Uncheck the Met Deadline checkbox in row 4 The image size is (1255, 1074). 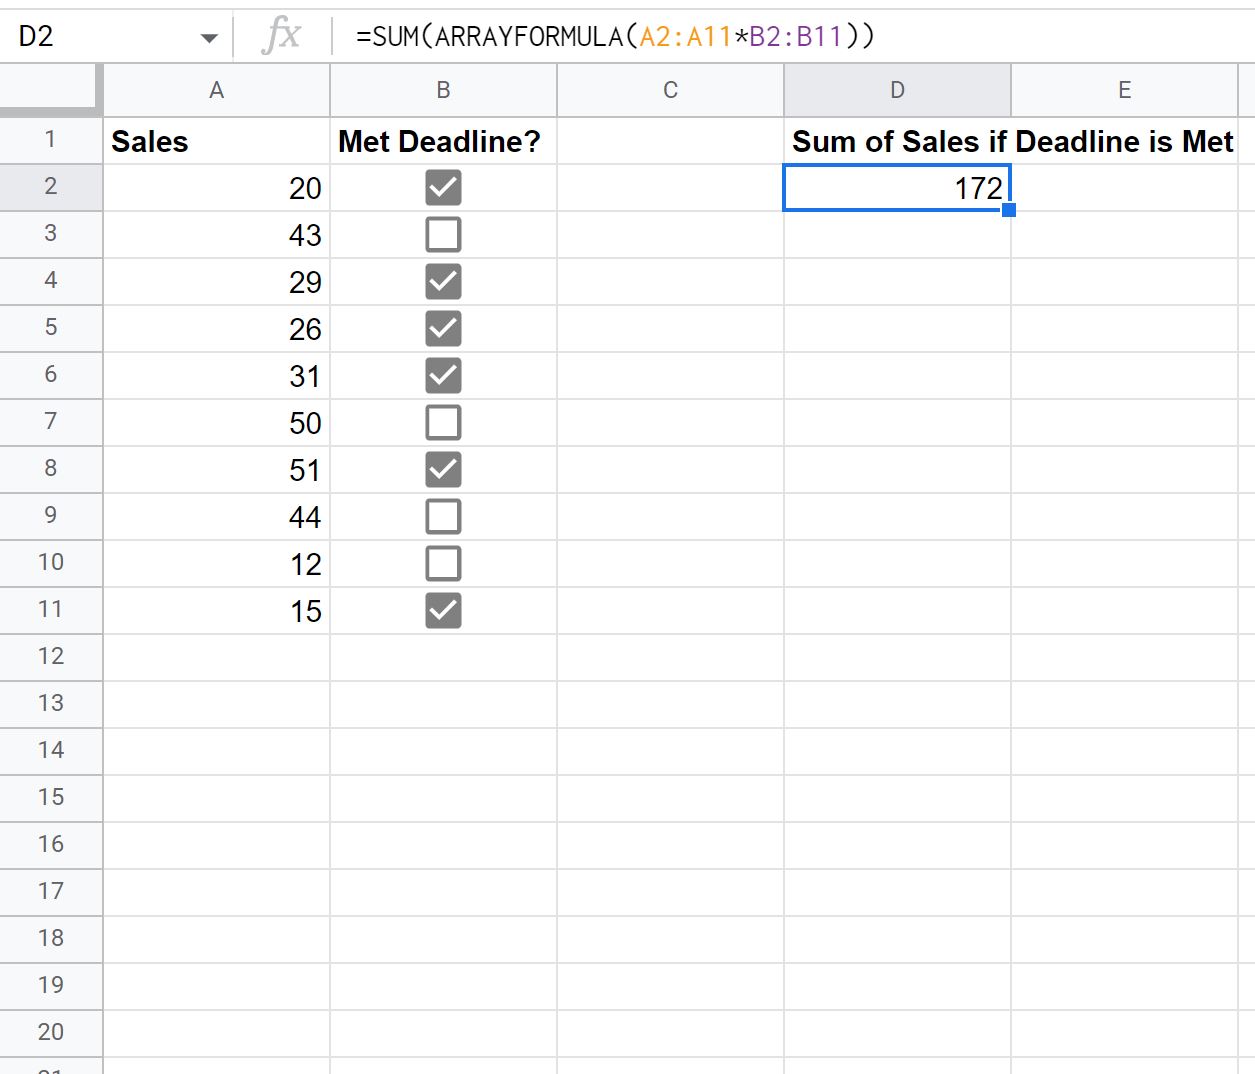[442, 281]
